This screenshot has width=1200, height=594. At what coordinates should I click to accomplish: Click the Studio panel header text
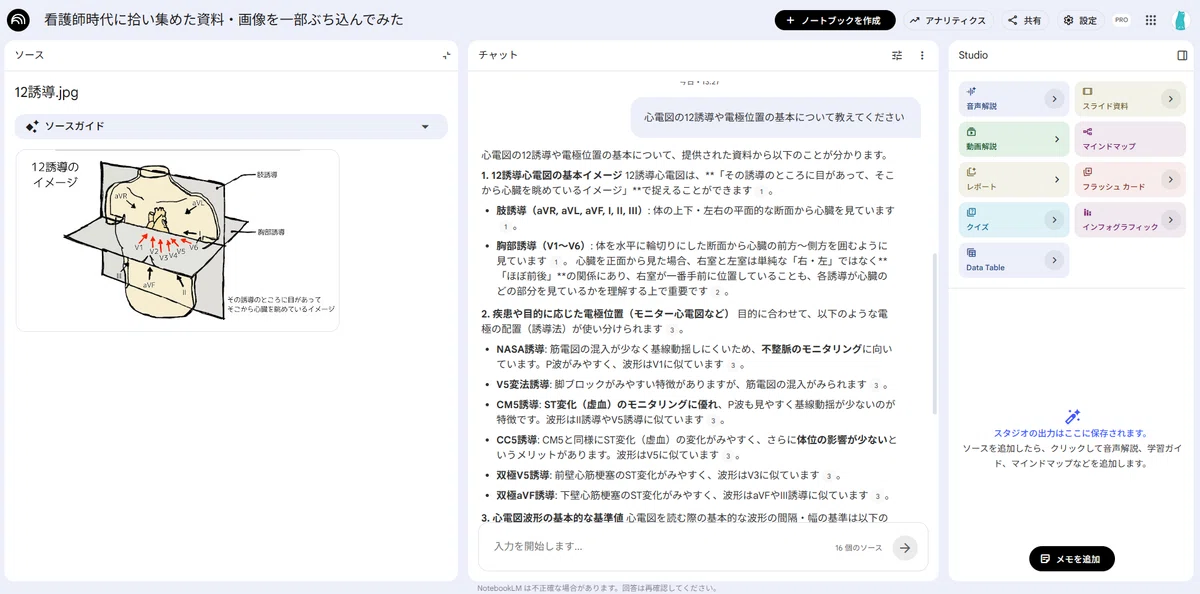coord(973,55)
